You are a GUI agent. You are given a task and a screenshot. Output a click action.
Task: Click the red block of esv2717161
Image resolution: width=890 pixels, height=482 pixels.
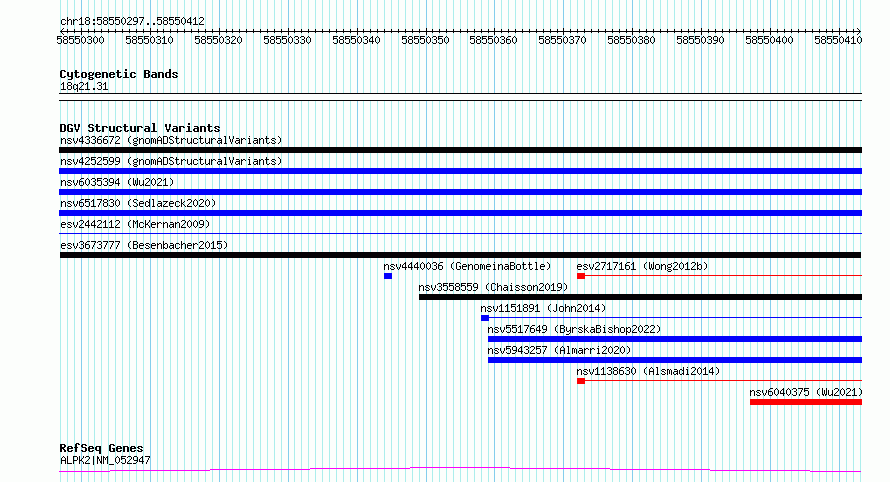coord(581,276)
